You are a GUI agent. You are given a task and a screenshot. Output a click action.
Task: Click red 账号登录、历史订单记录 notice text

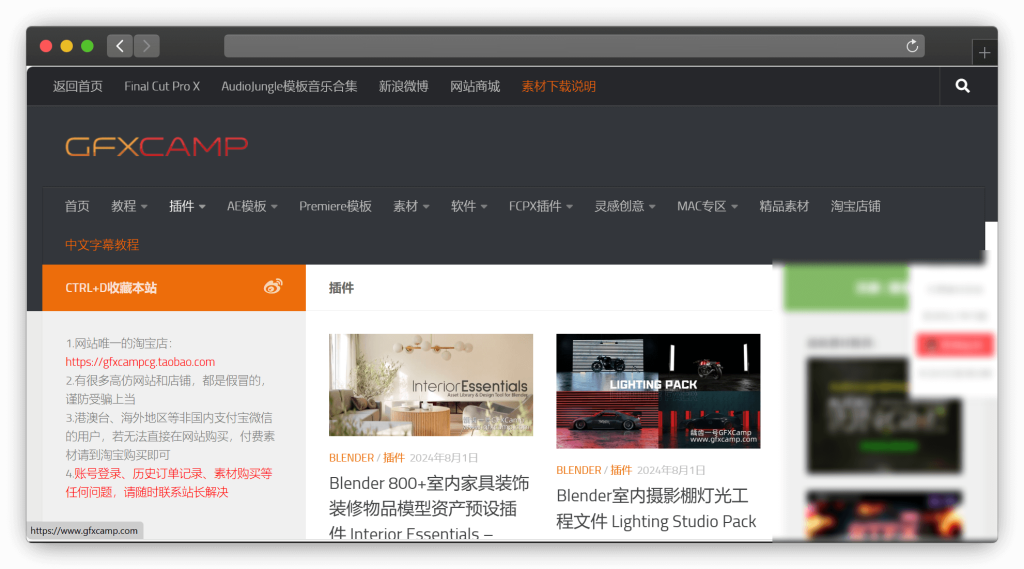click(x=168, y=483)
